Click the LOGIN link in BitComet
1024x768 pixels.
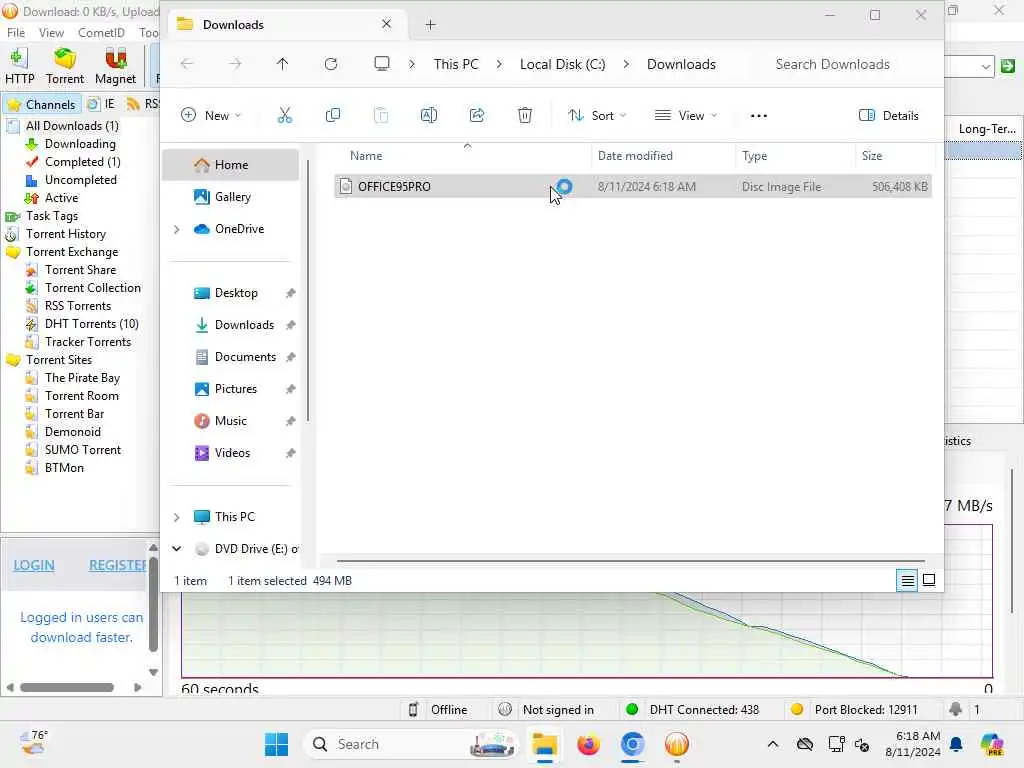point(34,566)
